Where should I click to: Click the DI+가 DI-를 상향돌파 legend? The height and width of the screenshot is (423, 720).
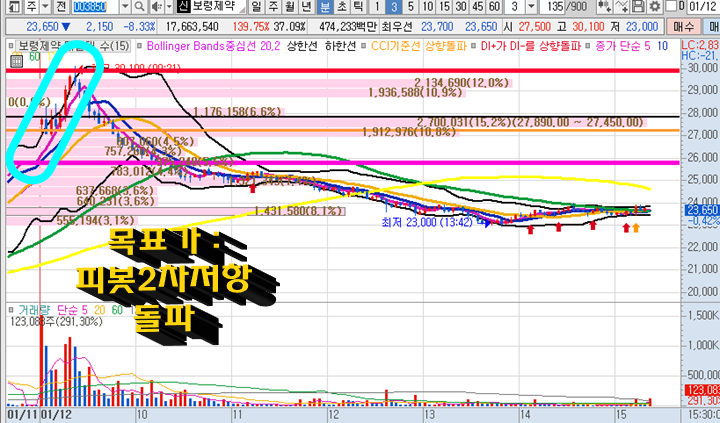tap(531, 46)
